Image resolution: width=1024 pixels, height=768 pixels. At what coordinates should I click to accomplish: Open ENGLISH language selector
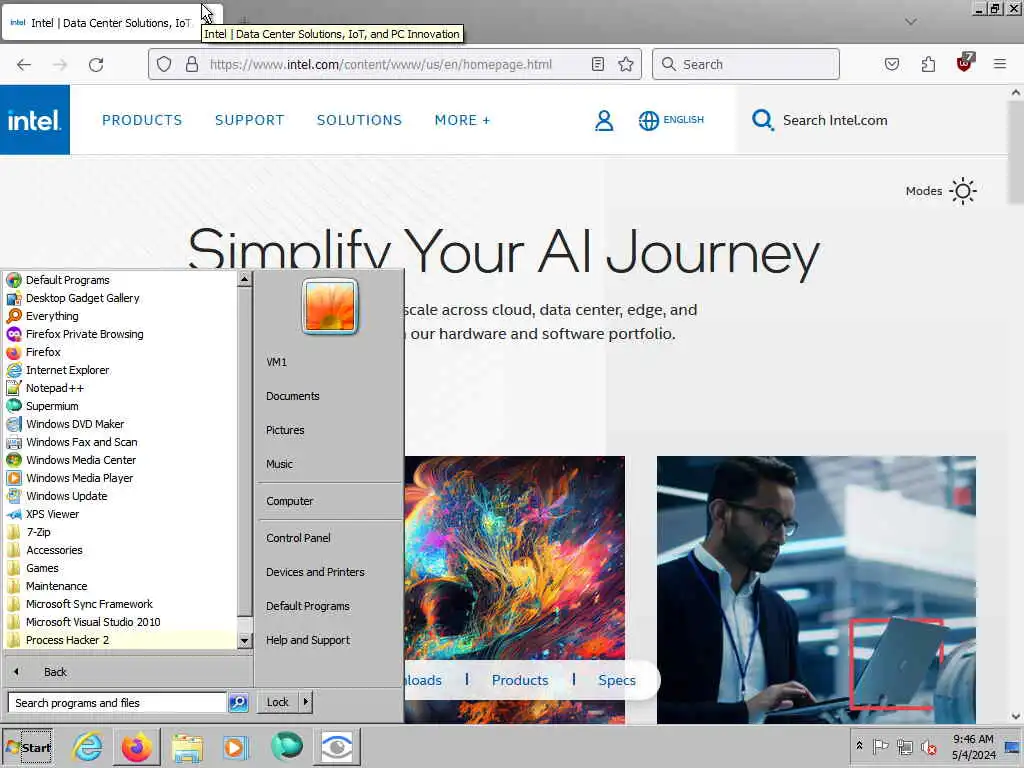point(671,120)
